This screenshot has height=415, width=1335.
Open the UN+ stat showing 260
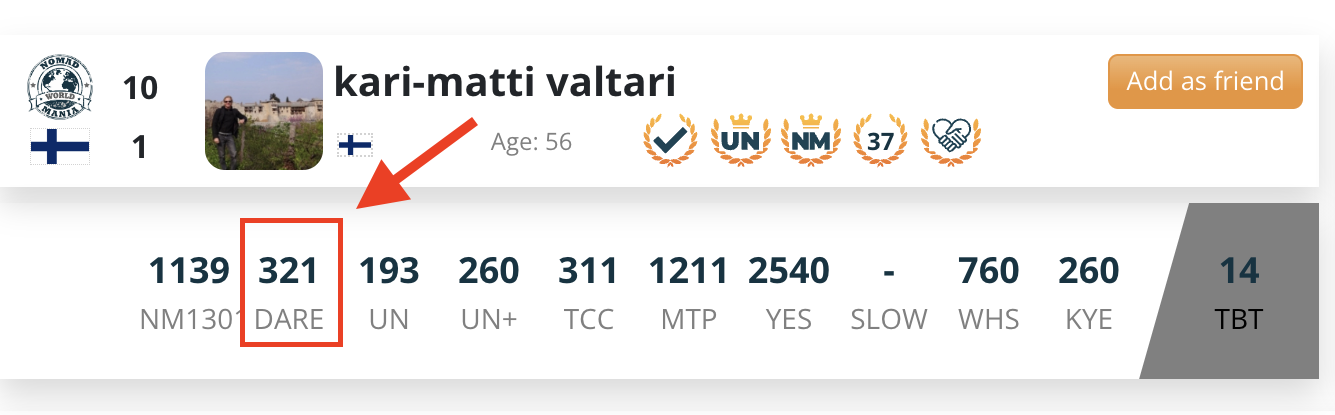point(489,291)
